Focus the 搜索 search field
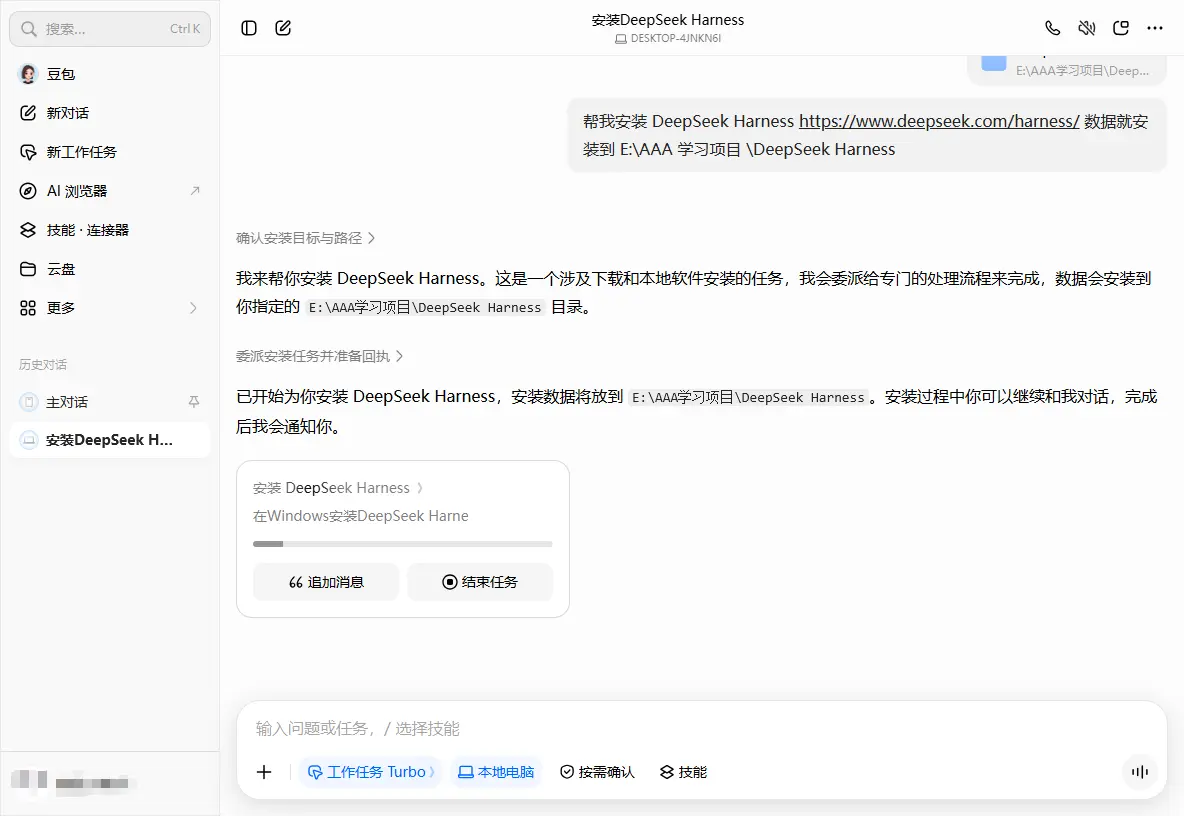The width and height of the screenshot is (1184, 816). click(109, 29)
